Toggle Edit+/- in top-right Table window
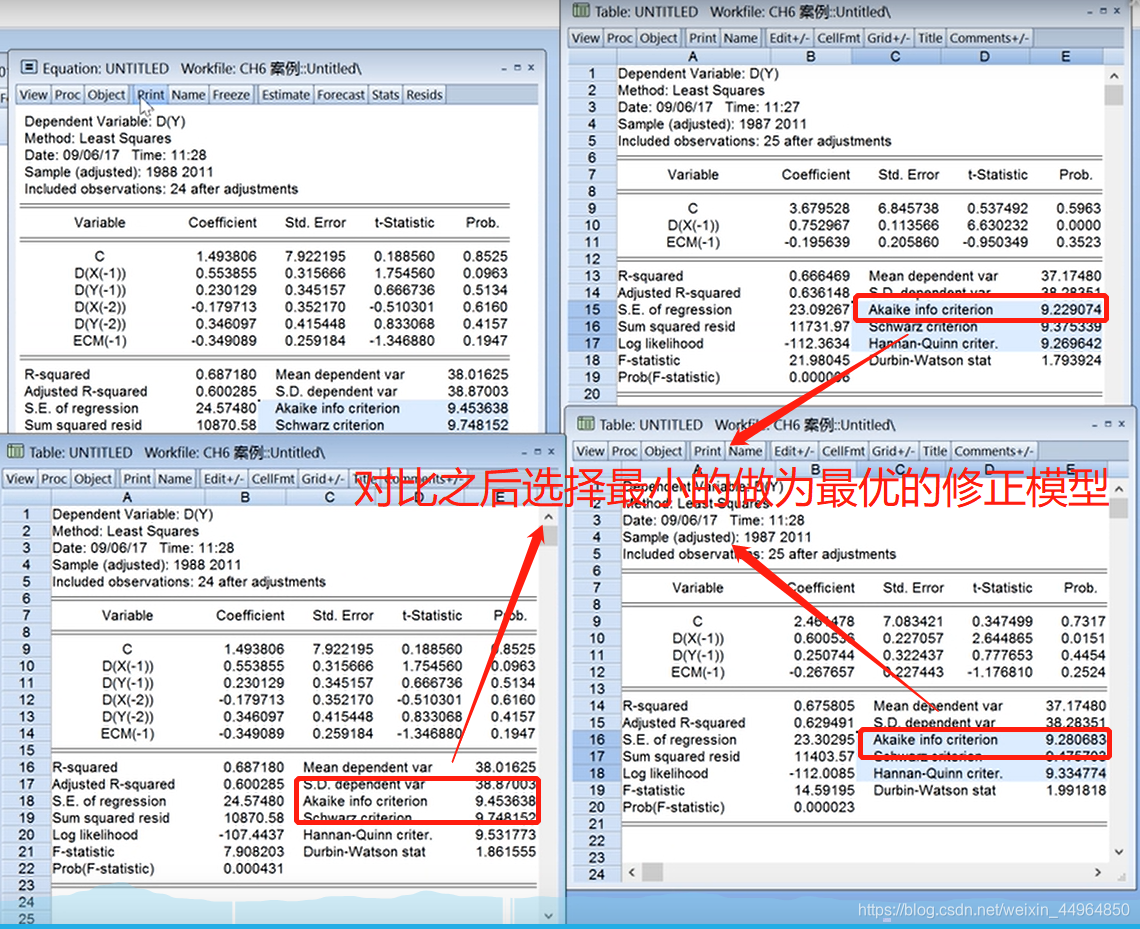The width and height of the screenshot is (1140, 929). pos(790,38)
